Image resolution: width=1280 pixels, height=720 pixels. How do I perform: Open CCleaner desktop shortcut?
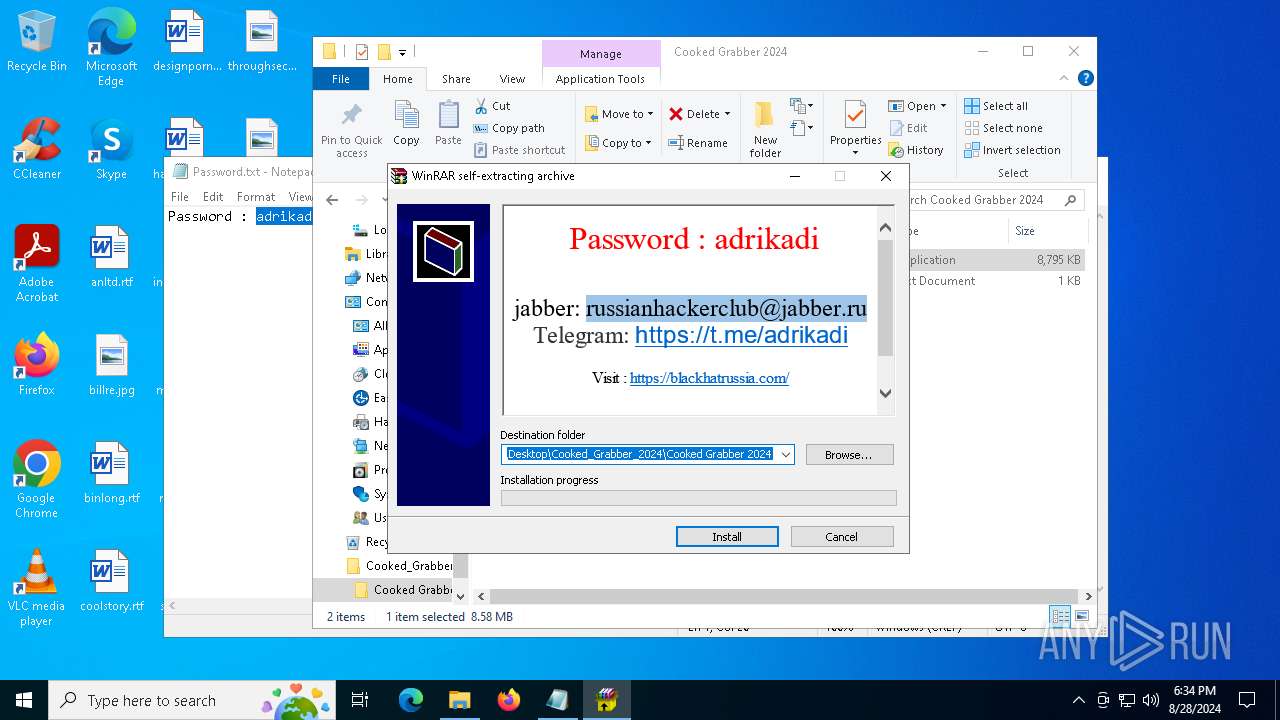37,149
